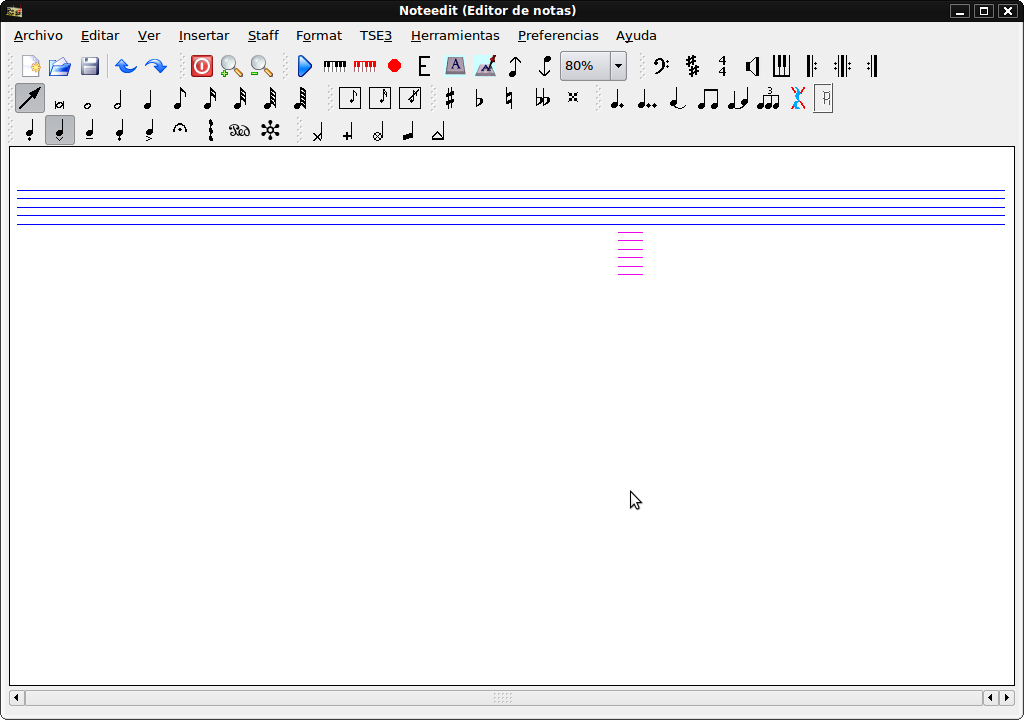Insert key signature with sharps icon
Screen dimensions: 1024x720
click(692, 66)
